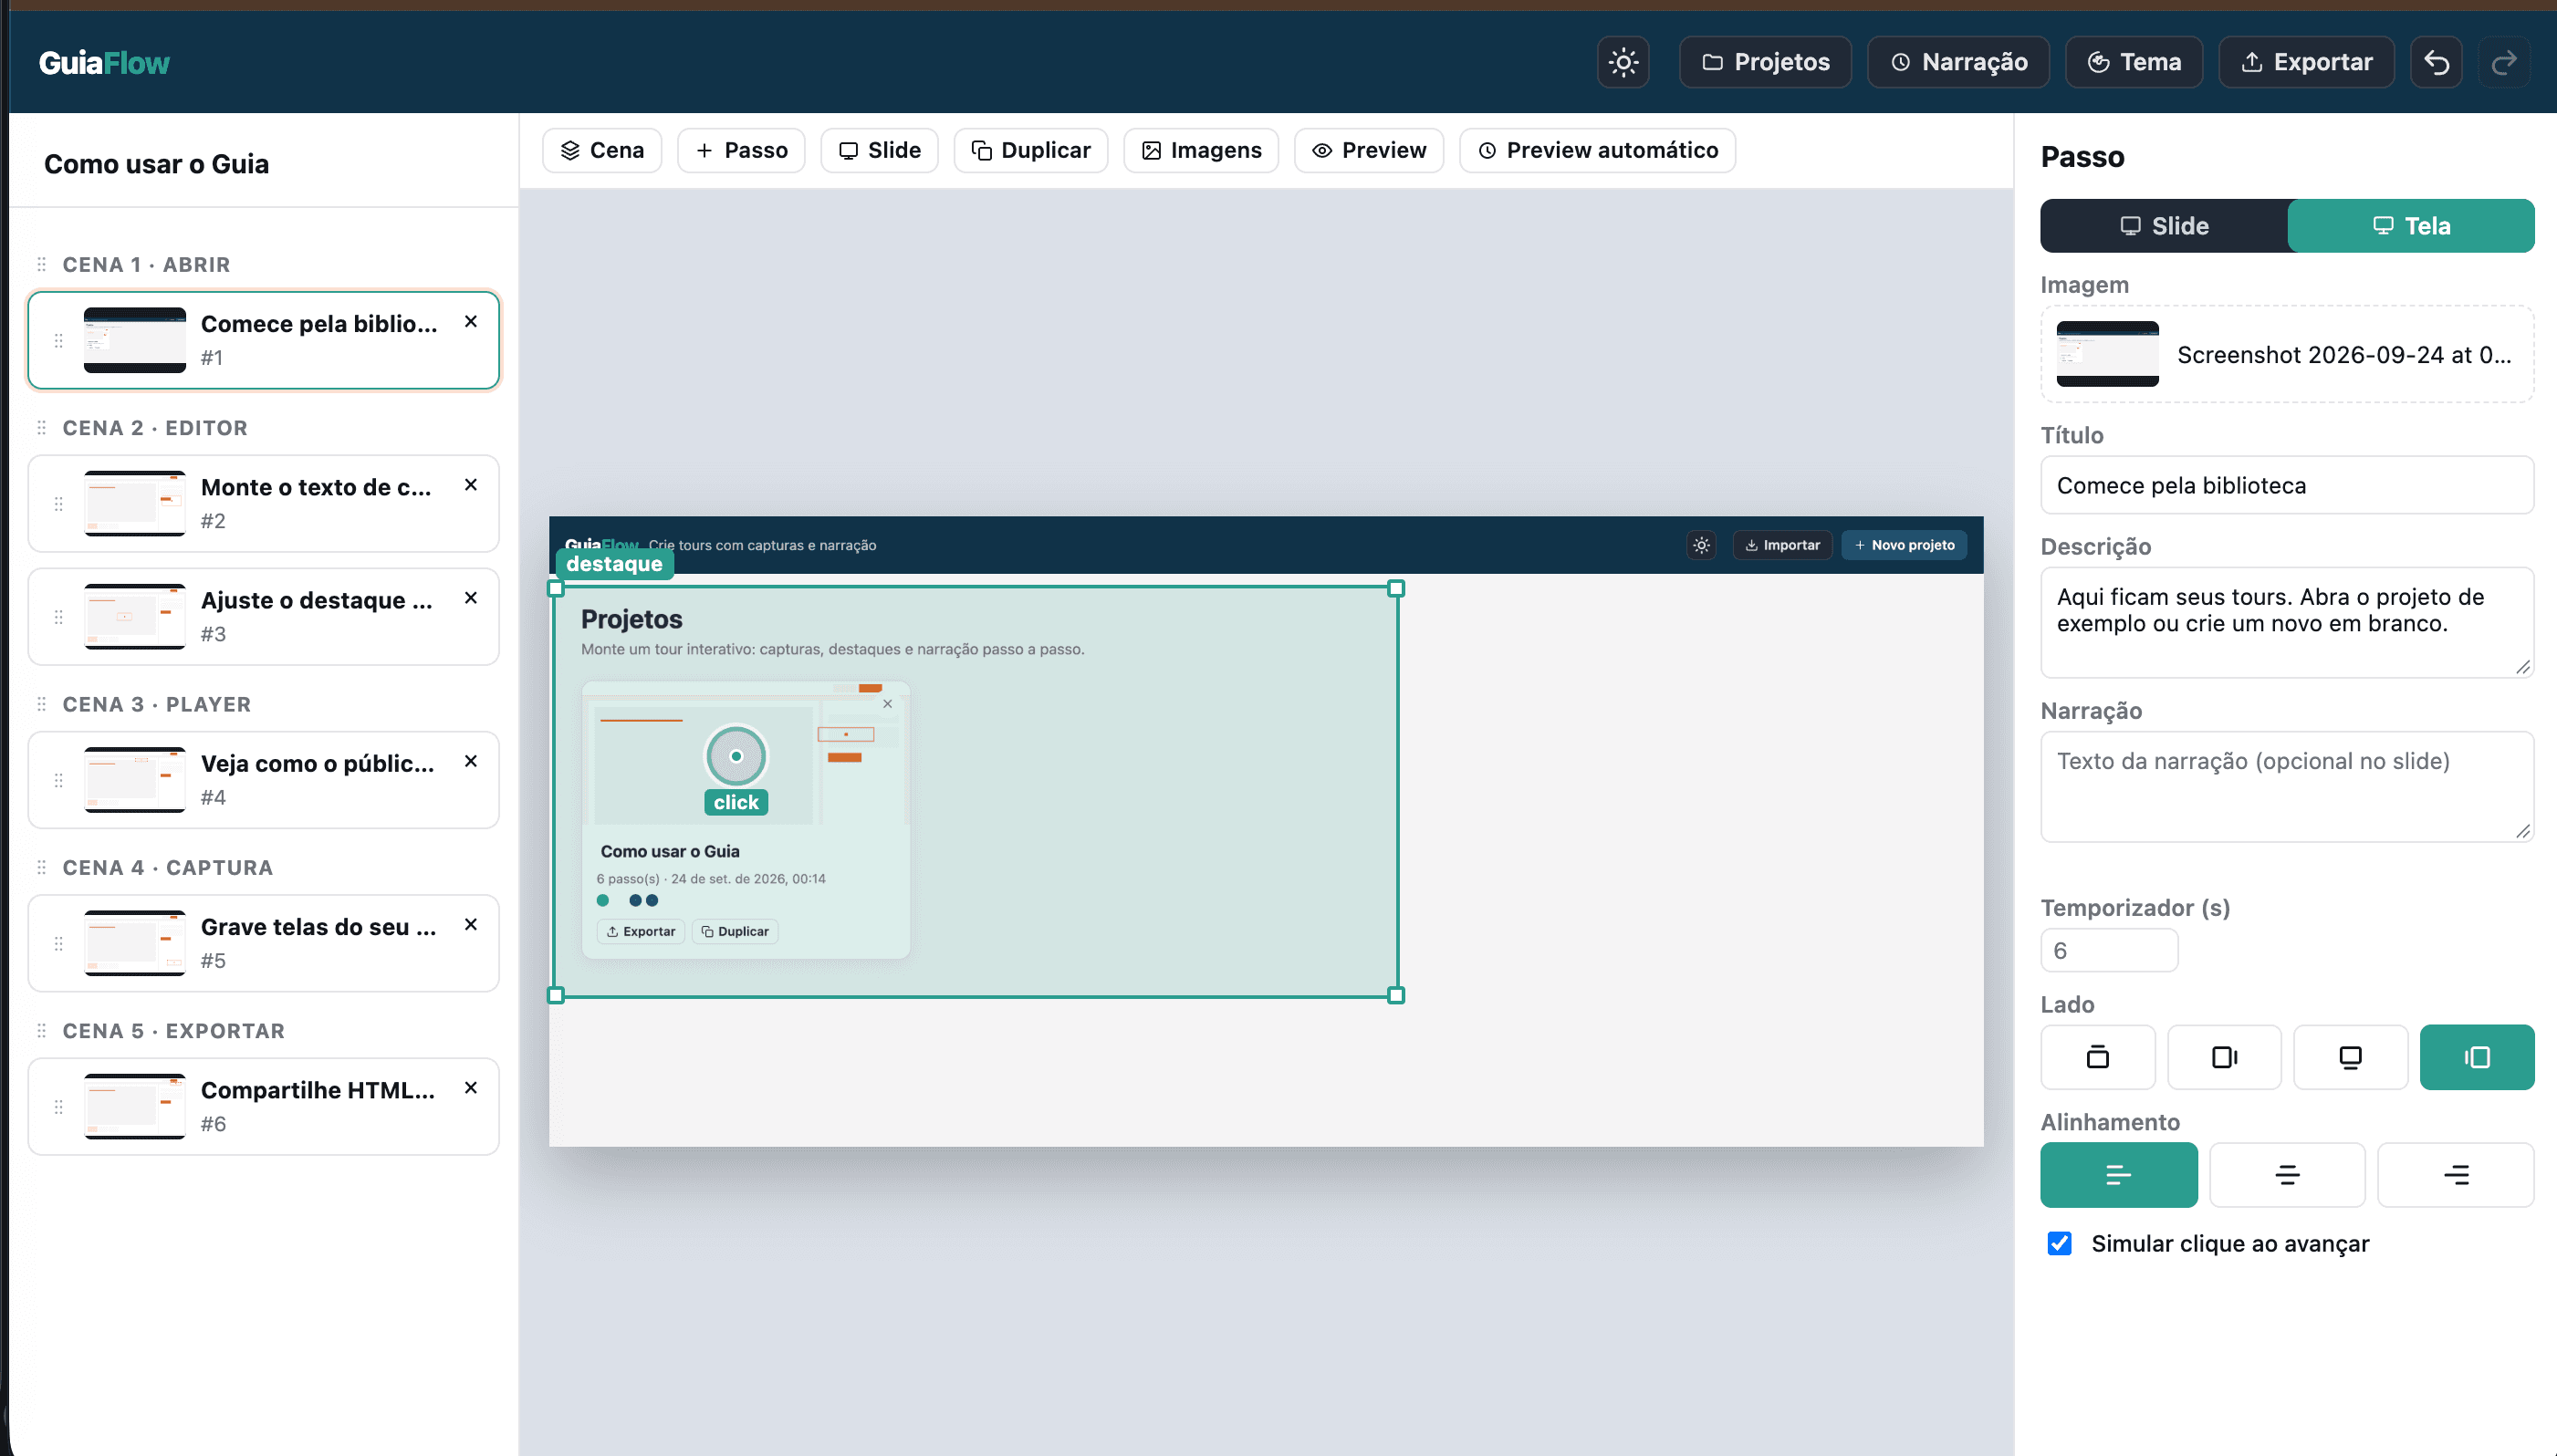Viewport: 2557px width, 1456px height.
Task: Click the undo arrow icon
Action: point(2435,62)
